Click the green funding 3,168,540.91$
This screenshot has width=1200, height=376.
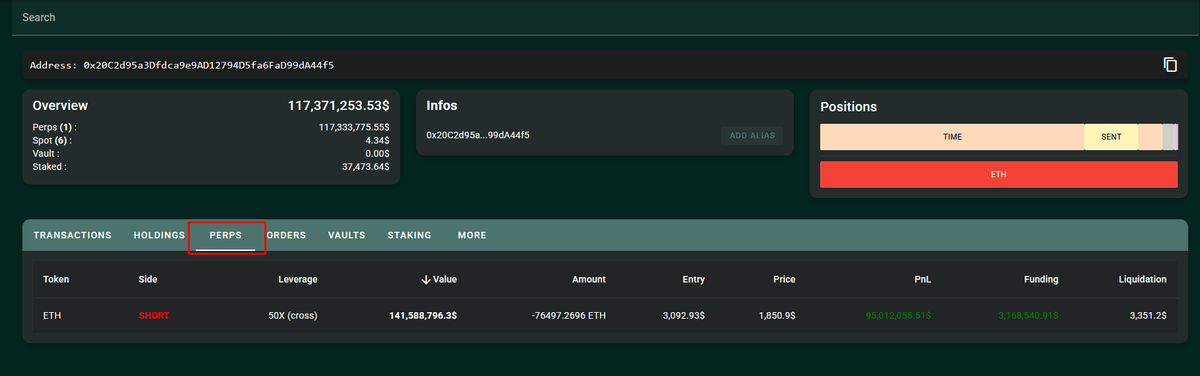1028,315
